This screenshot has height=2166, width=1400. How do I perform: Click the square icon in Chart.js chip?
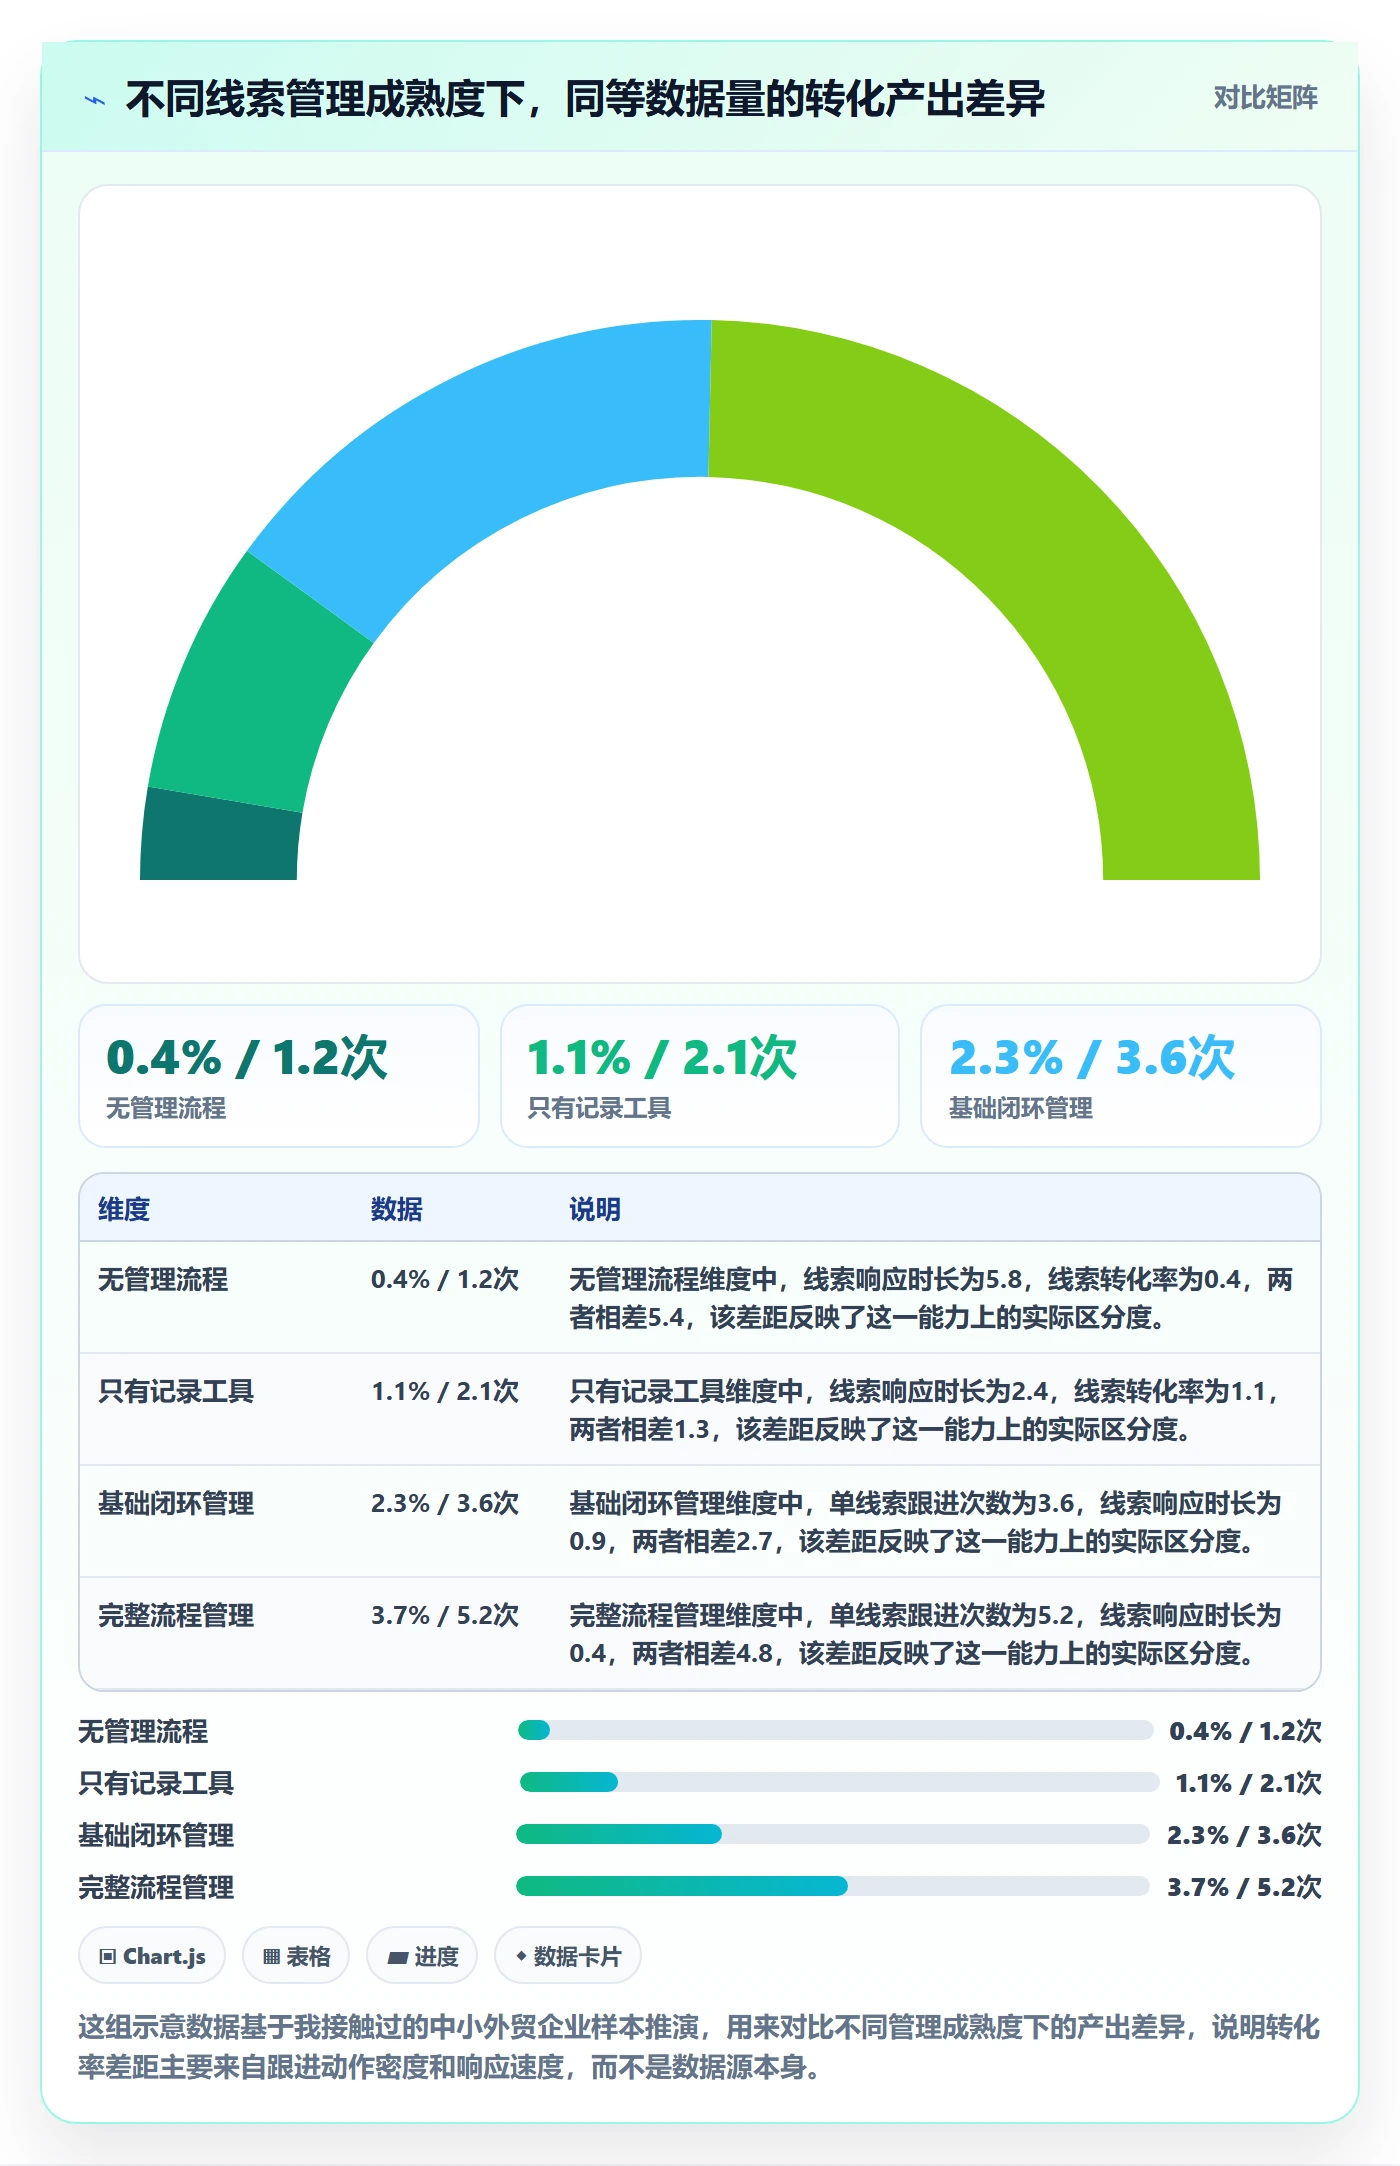point(108,1957)
